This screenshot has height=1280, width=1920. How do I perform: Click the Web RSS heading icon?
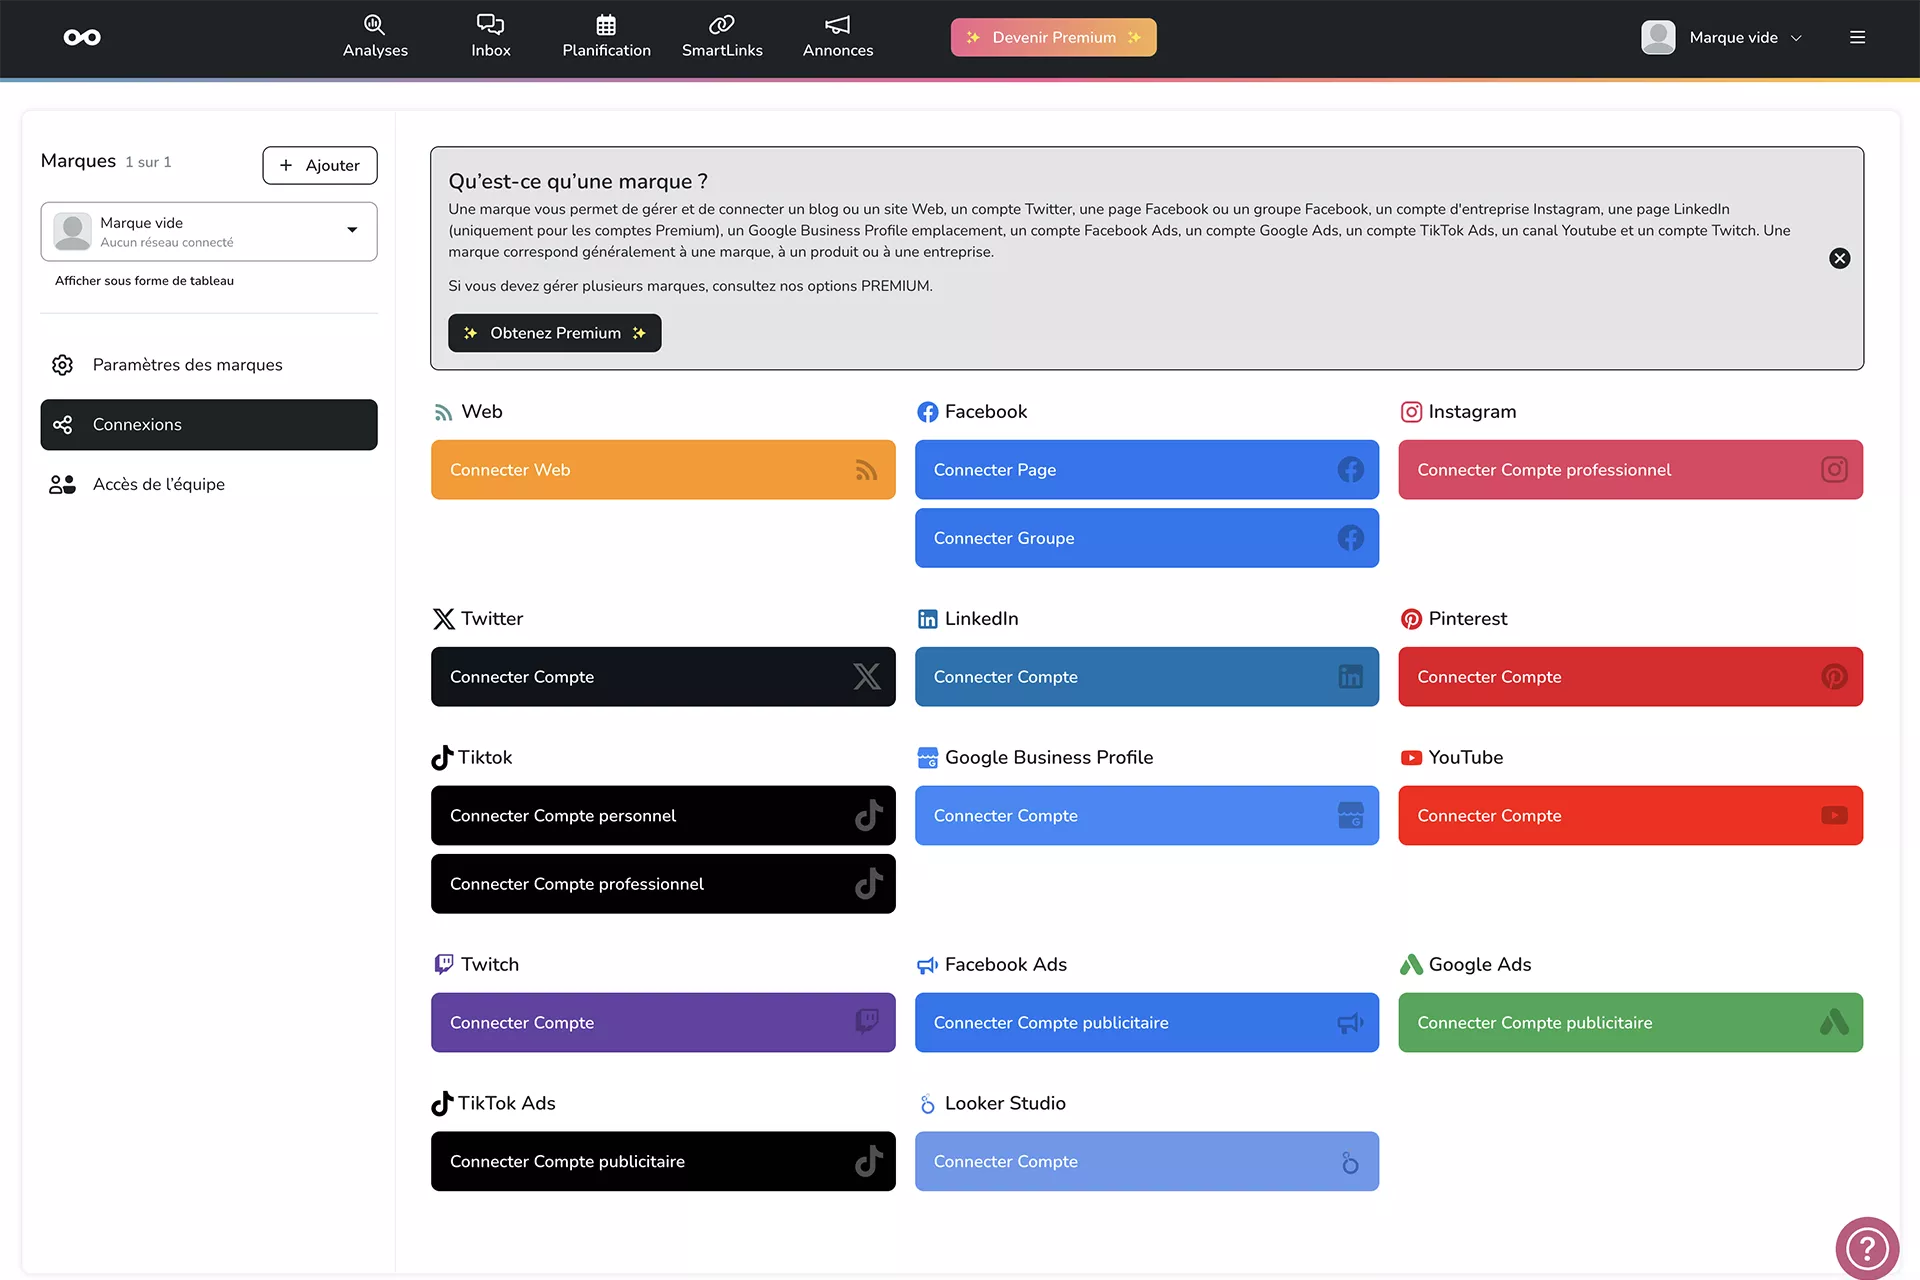[443, 412]
